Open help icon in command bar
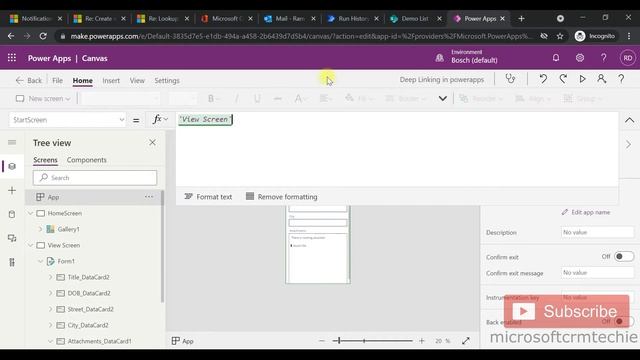Image resolution: width=640 pixels, height=360 pixels. [x=621, y=79]
